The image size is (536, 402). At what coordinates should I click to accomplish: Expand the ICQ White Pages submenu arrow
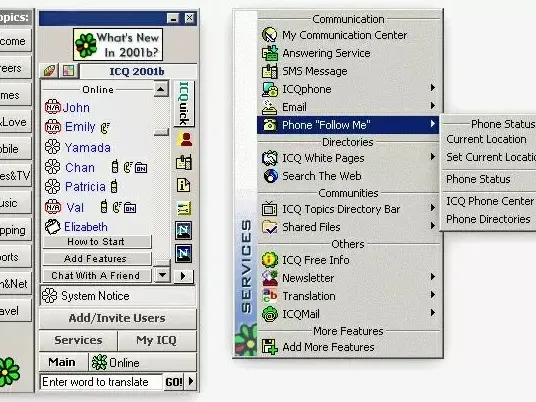pyautogui.click(x=433, y=157)
